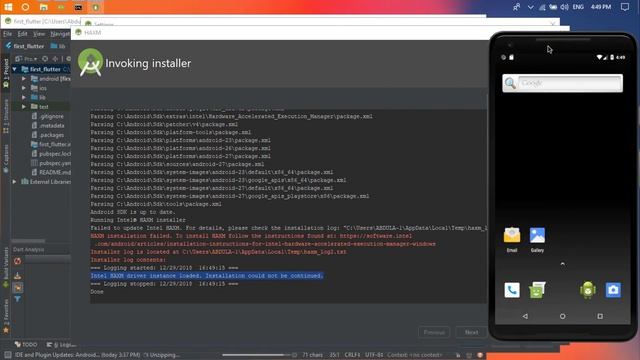Open the green Android robot app in dock
Viewport: 640px width, 360px height.
pyautogui.click(x=587, y=290)
